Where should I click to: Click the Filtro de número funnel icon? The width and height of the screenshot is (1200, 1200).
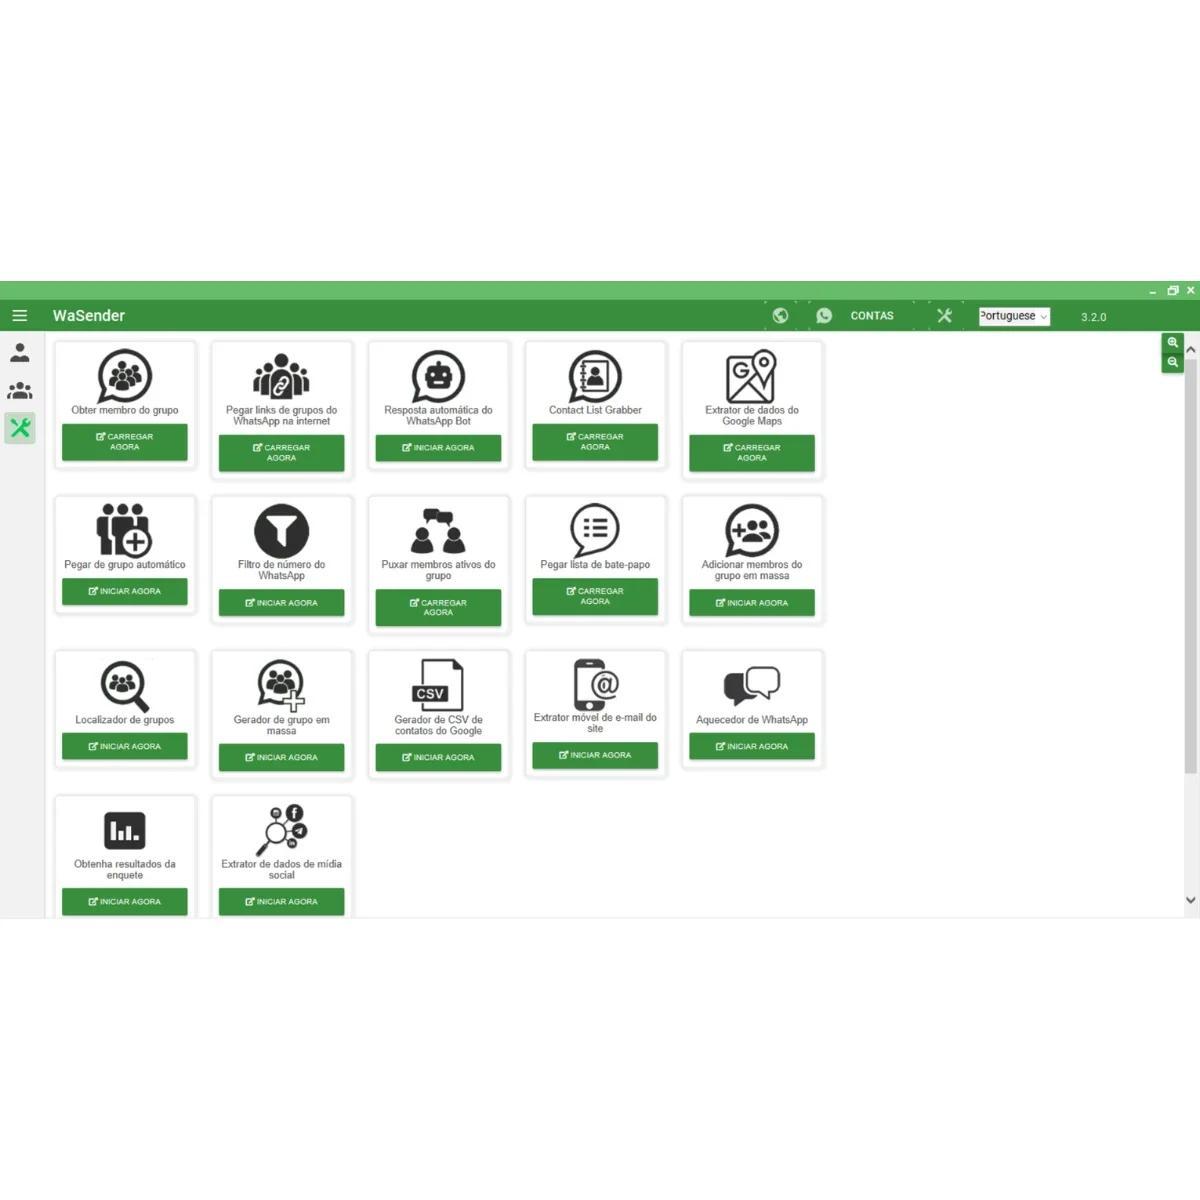coord(282,530)
